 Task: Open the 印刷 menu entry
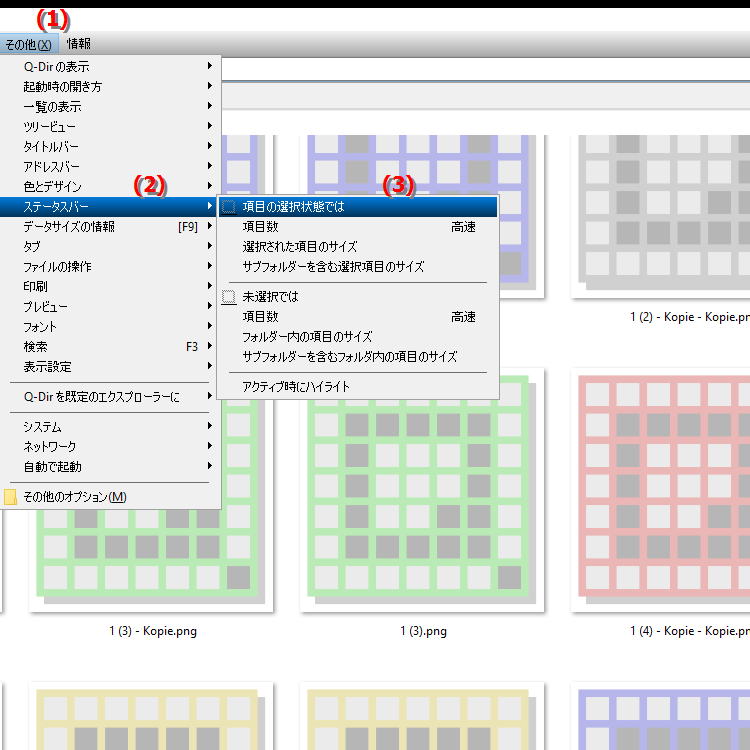110,287
